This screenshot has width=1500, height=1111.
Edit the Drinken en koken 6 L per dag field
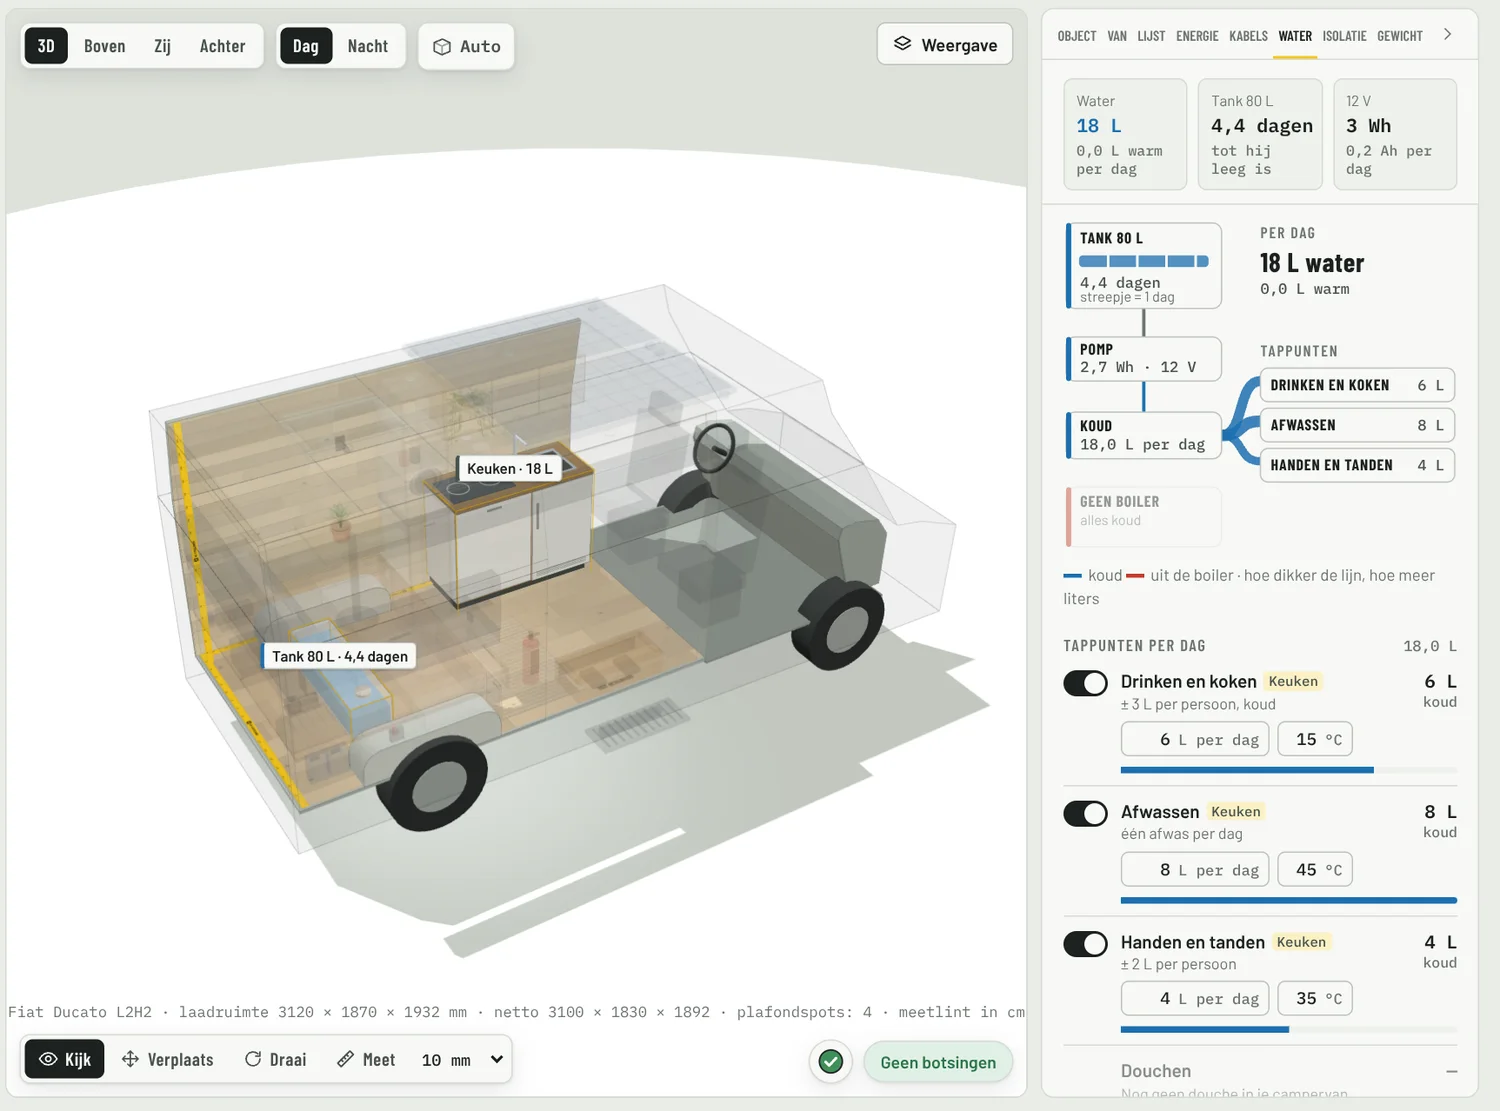click(1195, 739)
